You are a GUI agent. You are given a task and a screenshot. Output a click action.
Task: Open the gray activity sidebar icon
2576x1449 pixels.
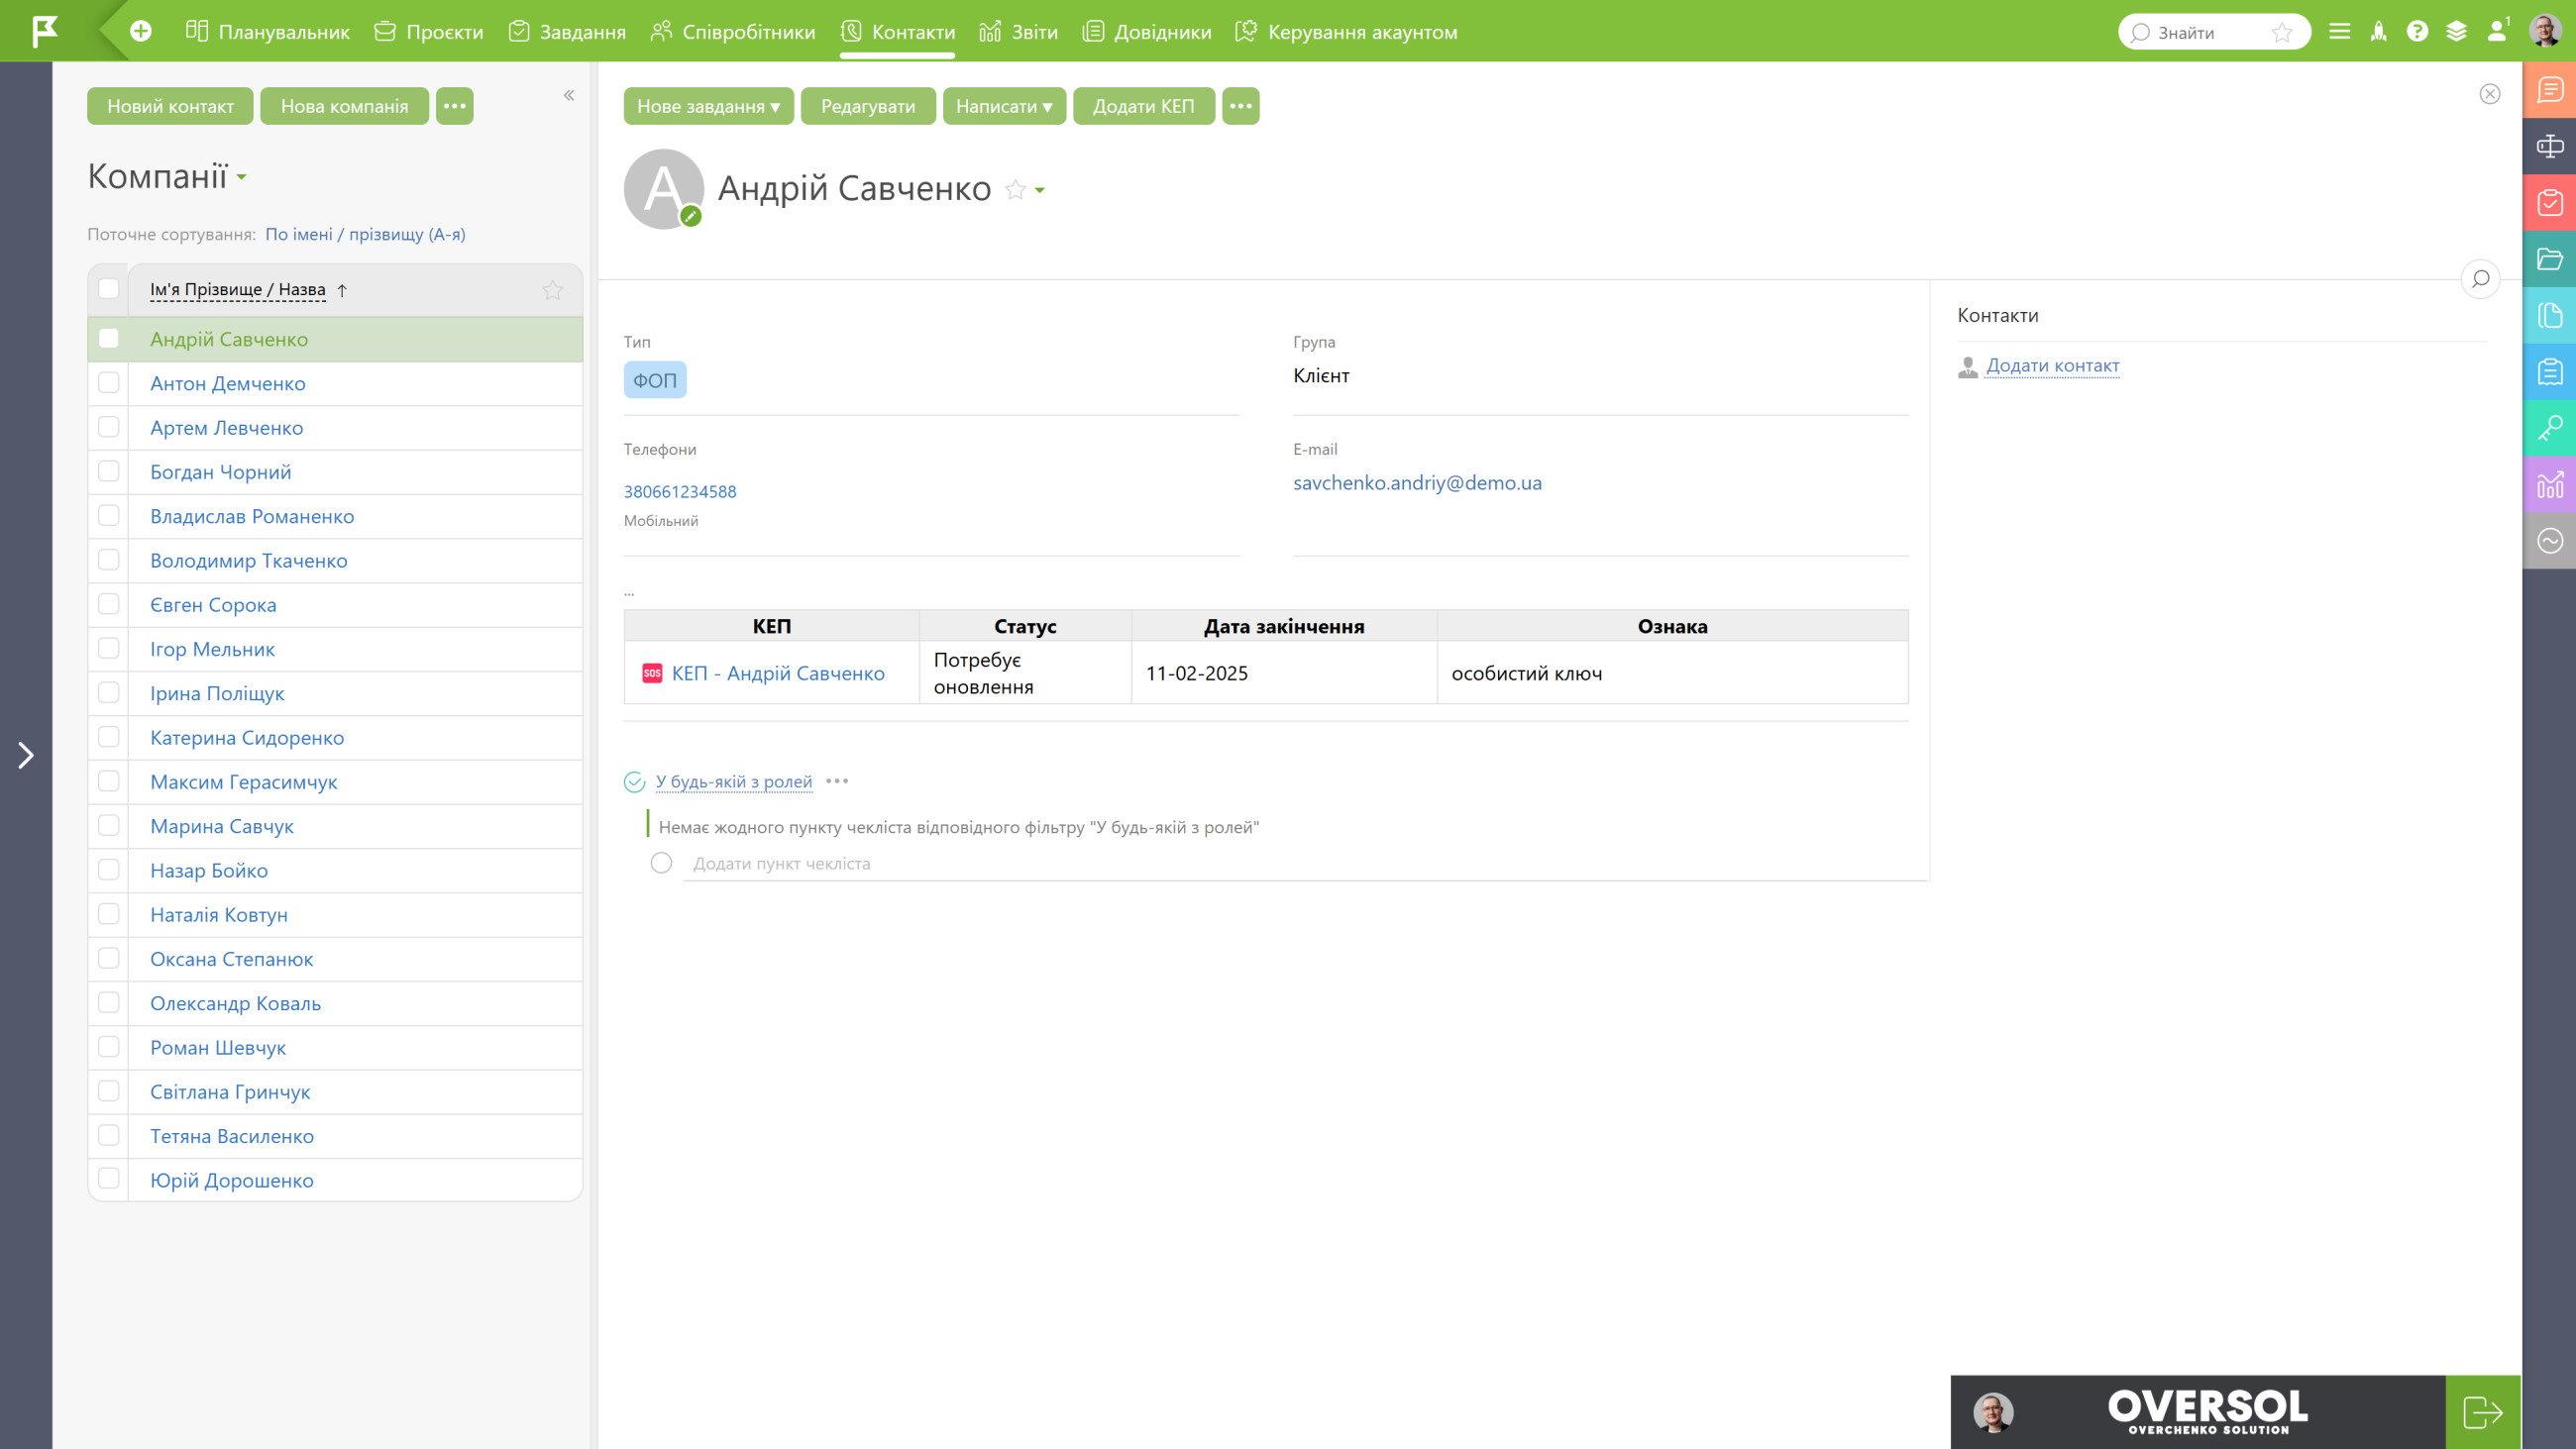[x=2549, y=541]
